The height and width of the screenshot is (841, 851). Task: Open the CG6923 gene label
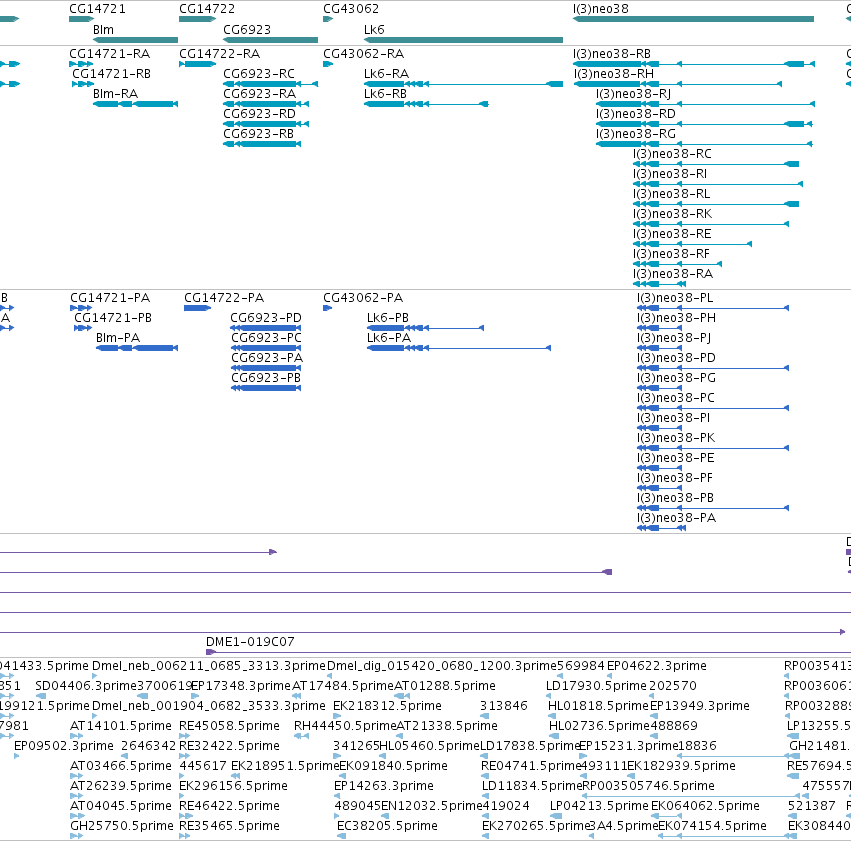[246, 29]
